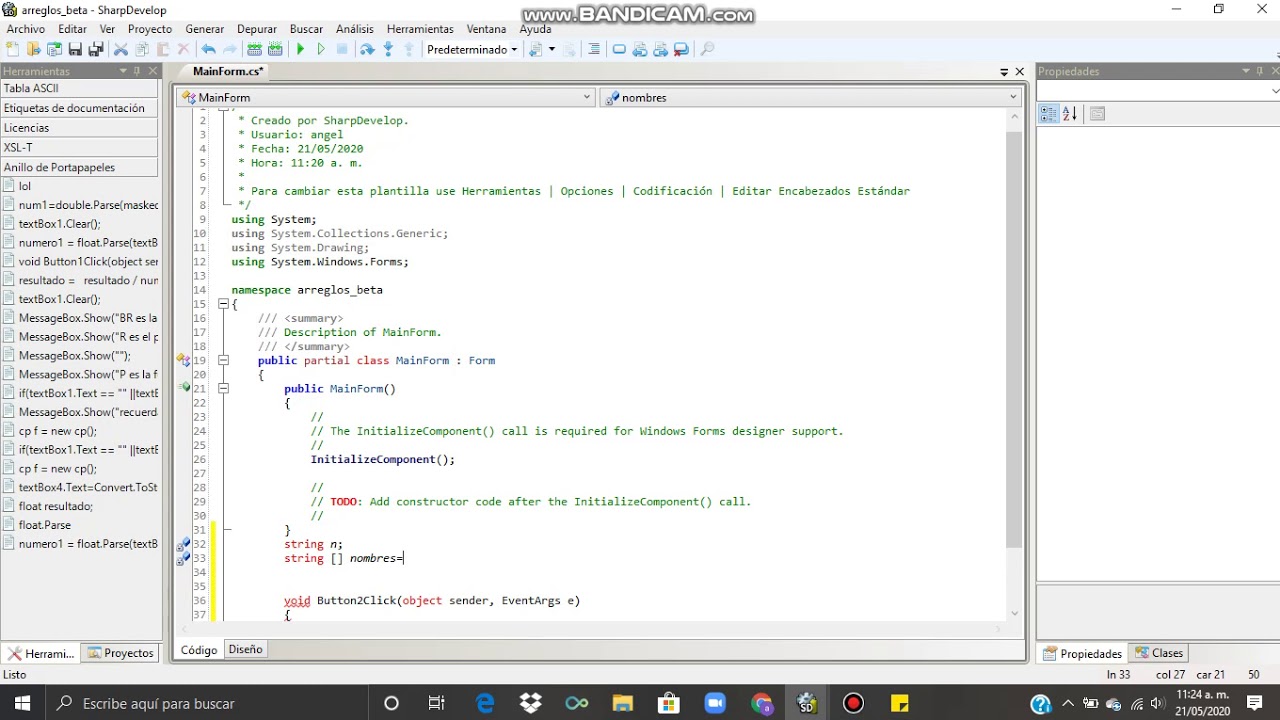Run without debugger using outlined play icon
Image resolution: width=1280 pixels, height=720 pixels.
coord(321,49)
